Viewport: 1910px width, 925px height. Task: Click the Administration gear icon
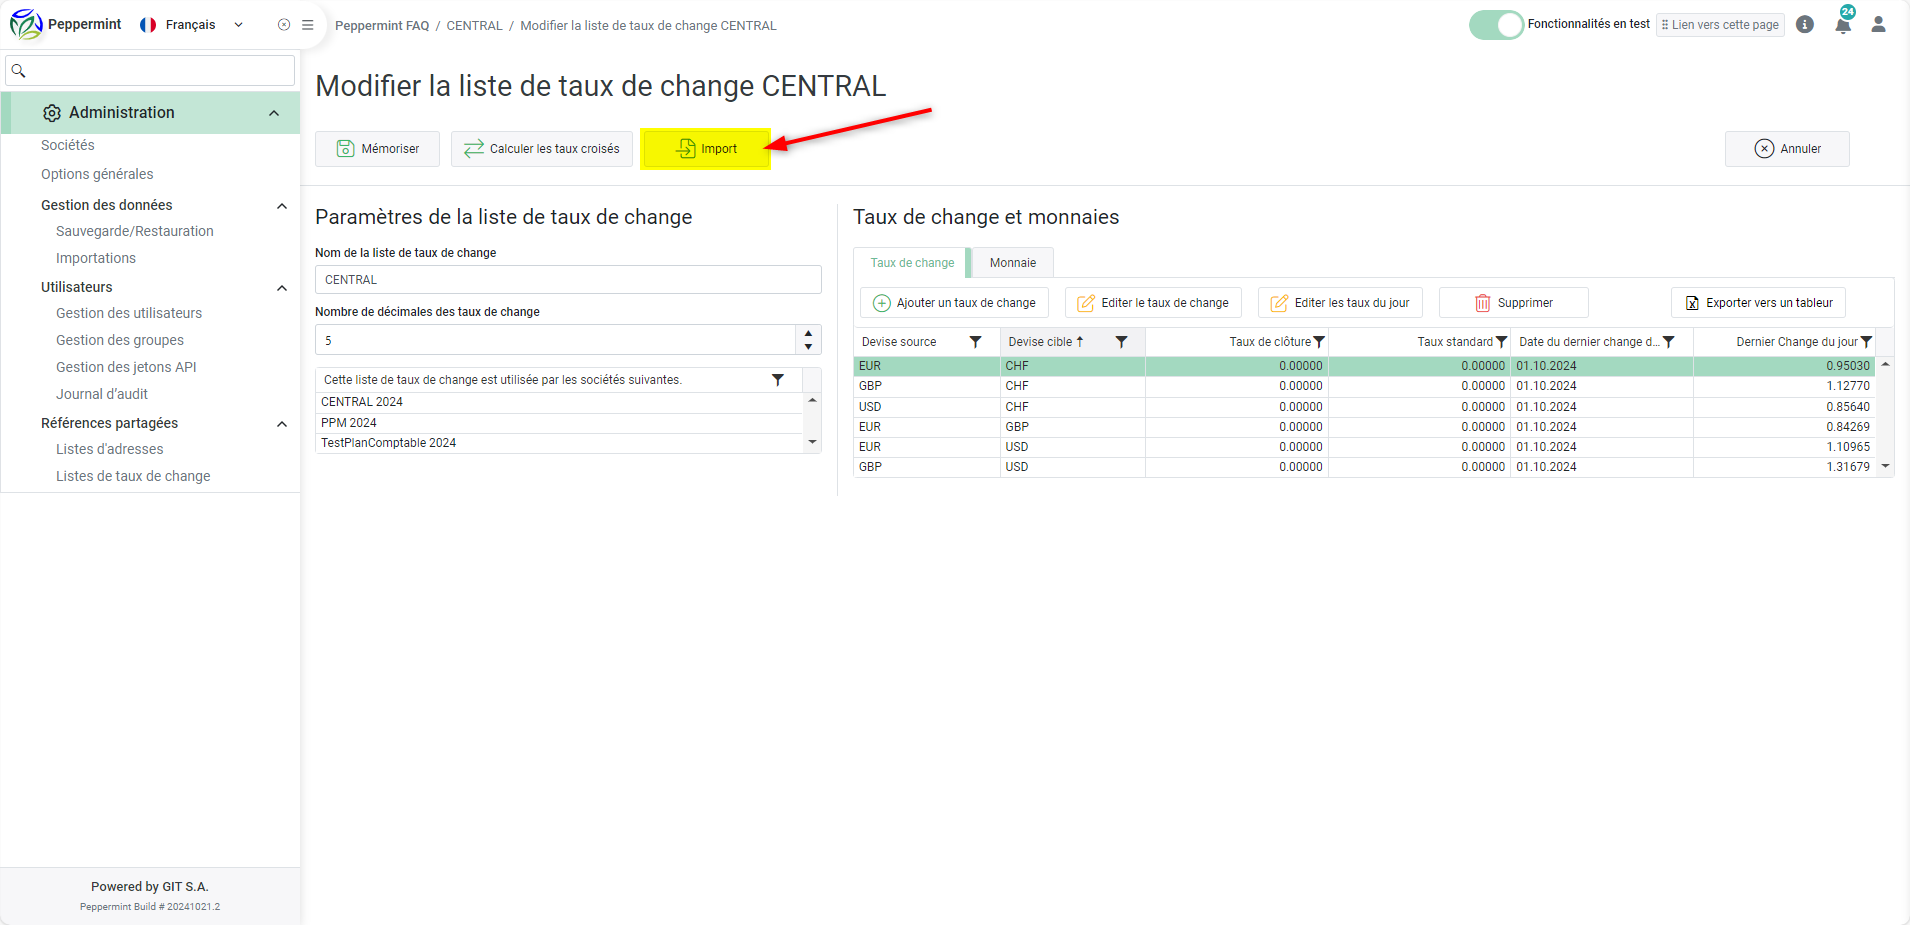(52, 113)
